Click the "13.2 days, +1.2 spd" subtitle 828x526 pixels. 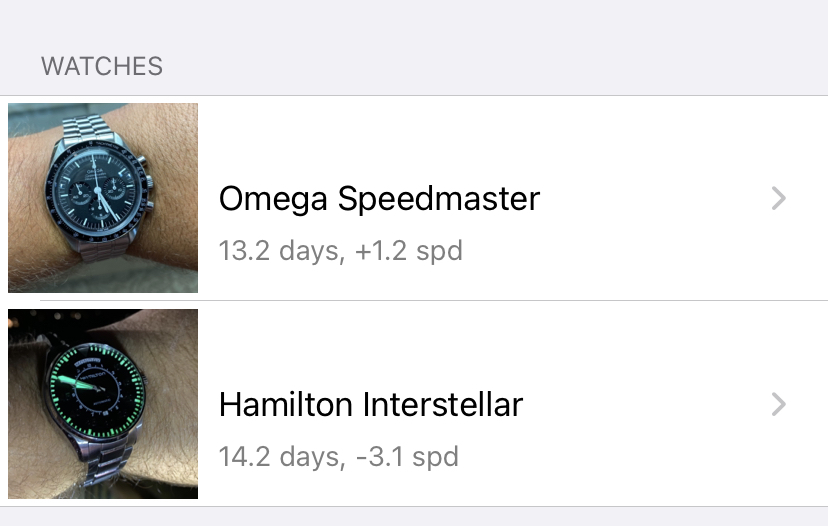(340, 250)
